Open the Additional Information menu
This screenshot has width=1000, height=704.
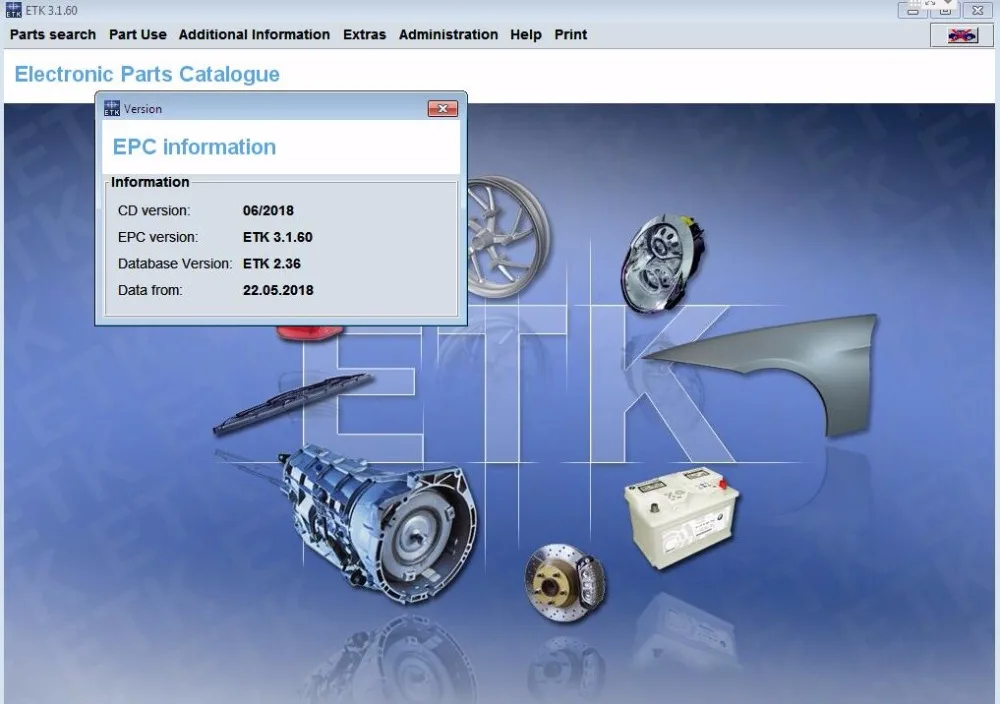(x=254, y=34)
